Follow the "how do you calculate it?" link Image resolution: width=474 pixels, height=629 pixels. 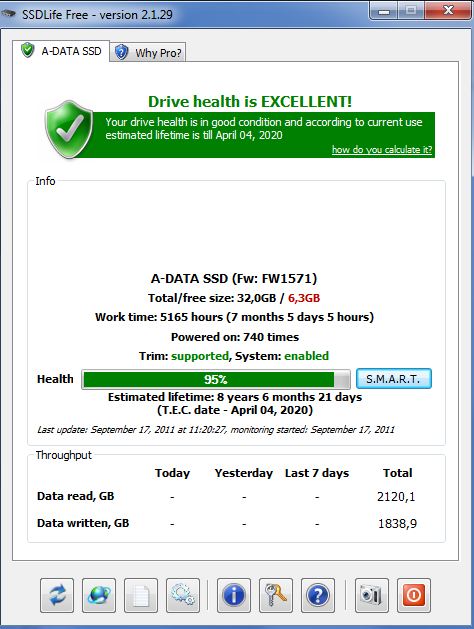382,150
